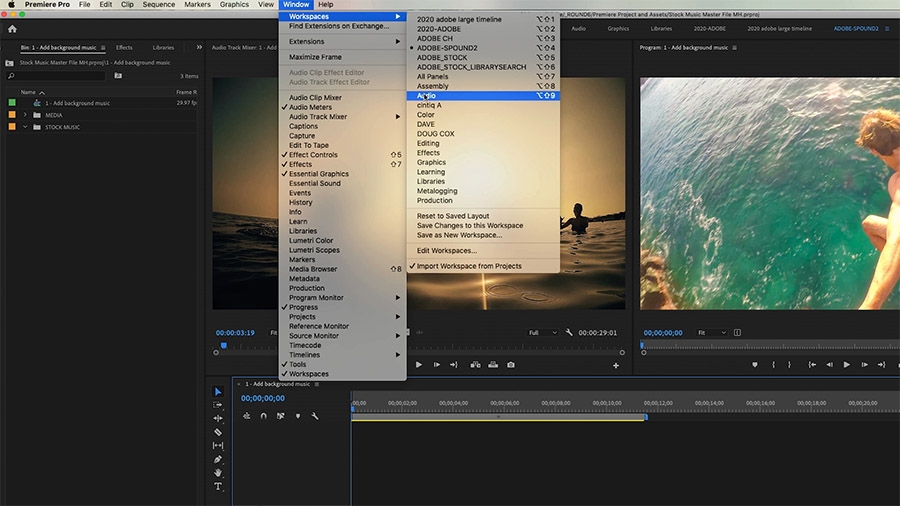The image size is (900, 506).
Task: Select the Pen tool
Action: 218,459
